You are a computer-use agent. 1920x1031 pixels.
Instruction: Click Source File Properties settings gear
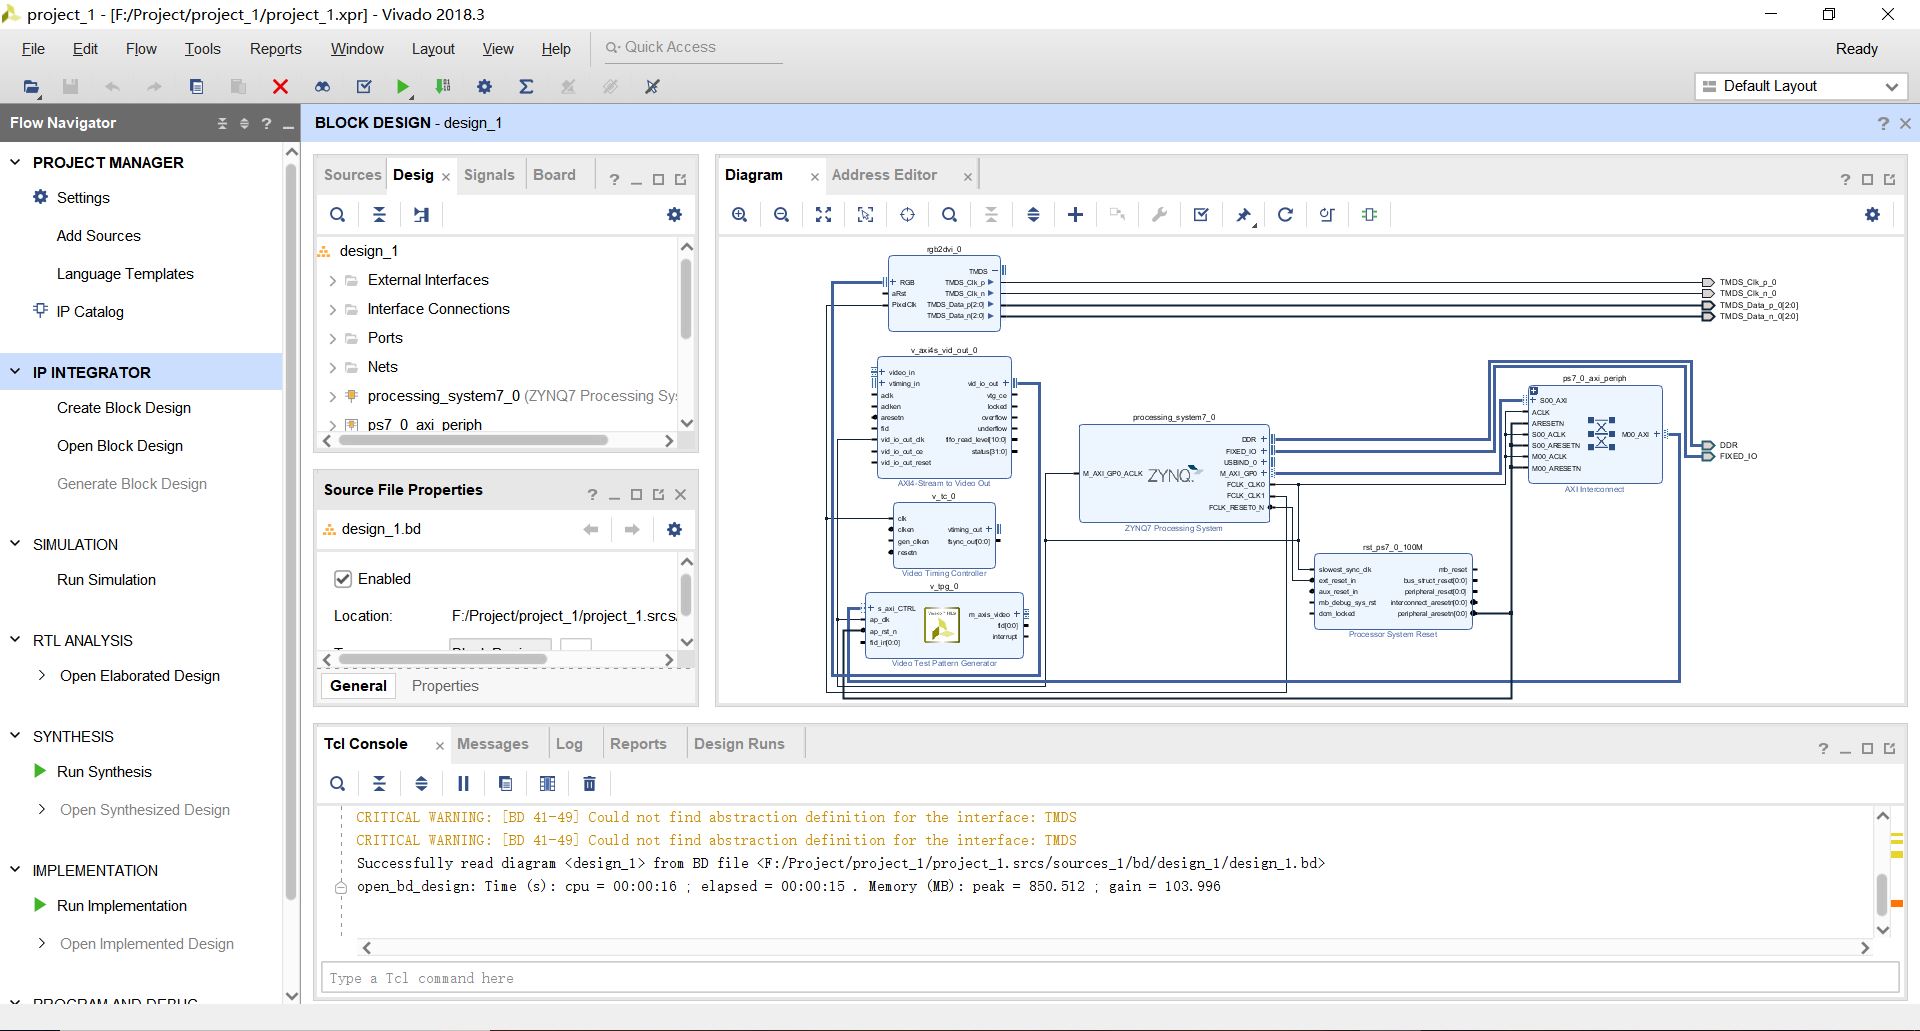(674, 530)
